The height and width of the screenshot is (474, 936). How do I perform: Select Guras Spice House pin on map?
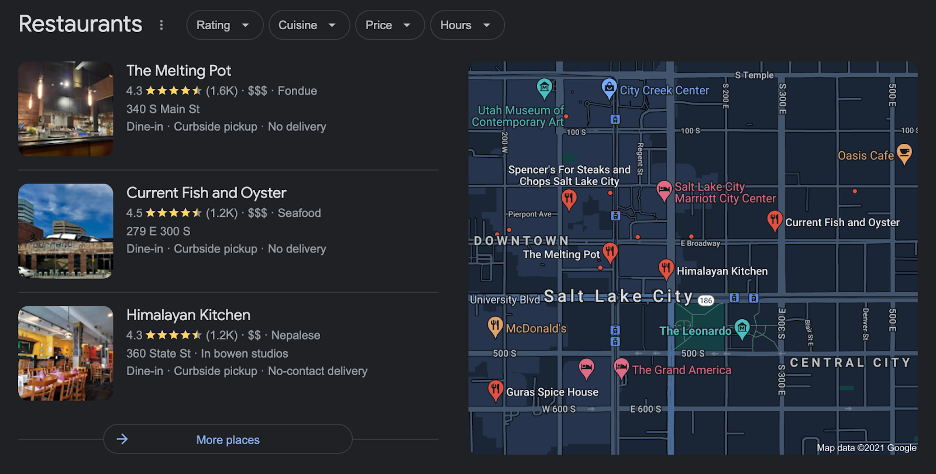495,391
